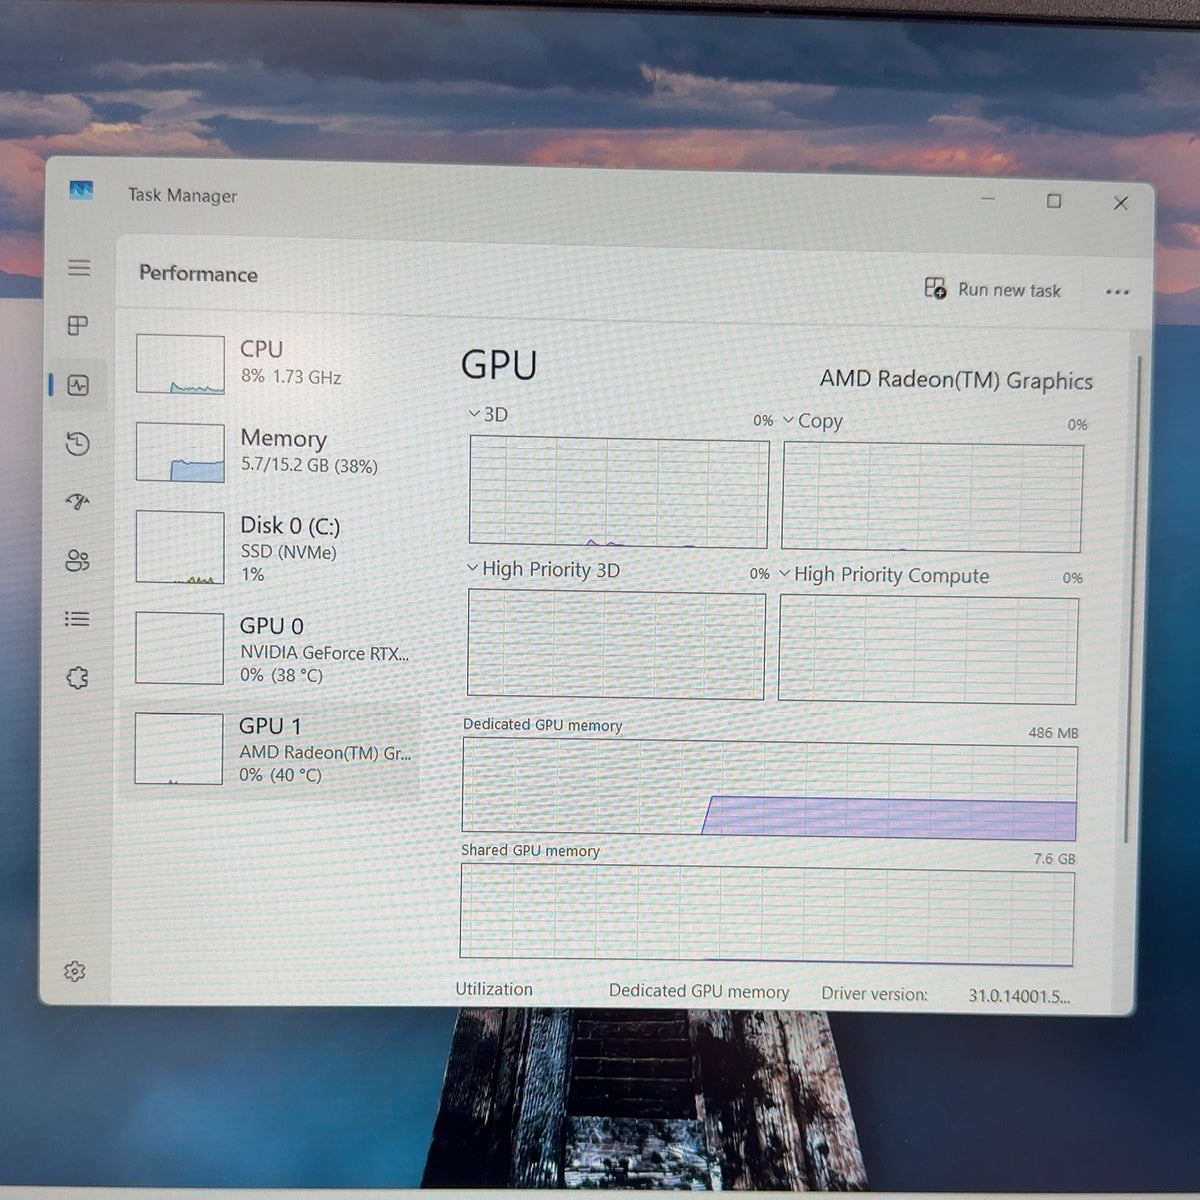Go to the Processes page icon

point(78,326)
